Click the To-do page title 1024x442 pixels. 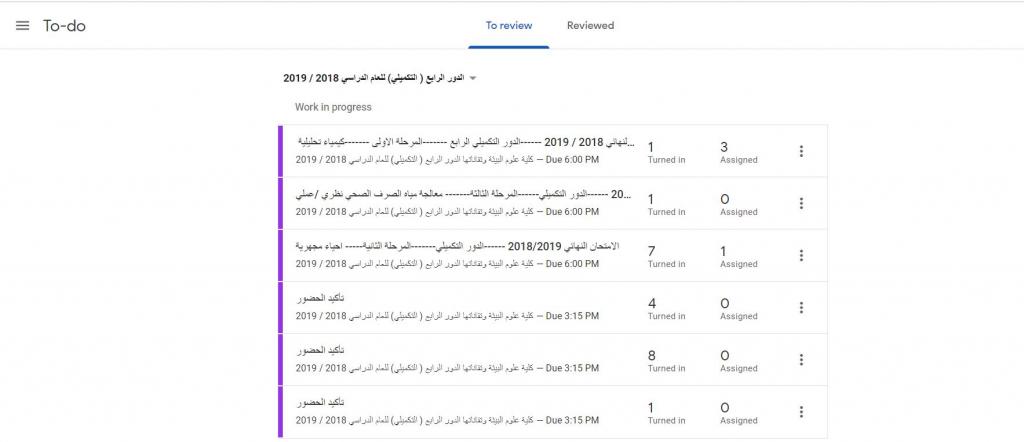(x=64, y=26)
